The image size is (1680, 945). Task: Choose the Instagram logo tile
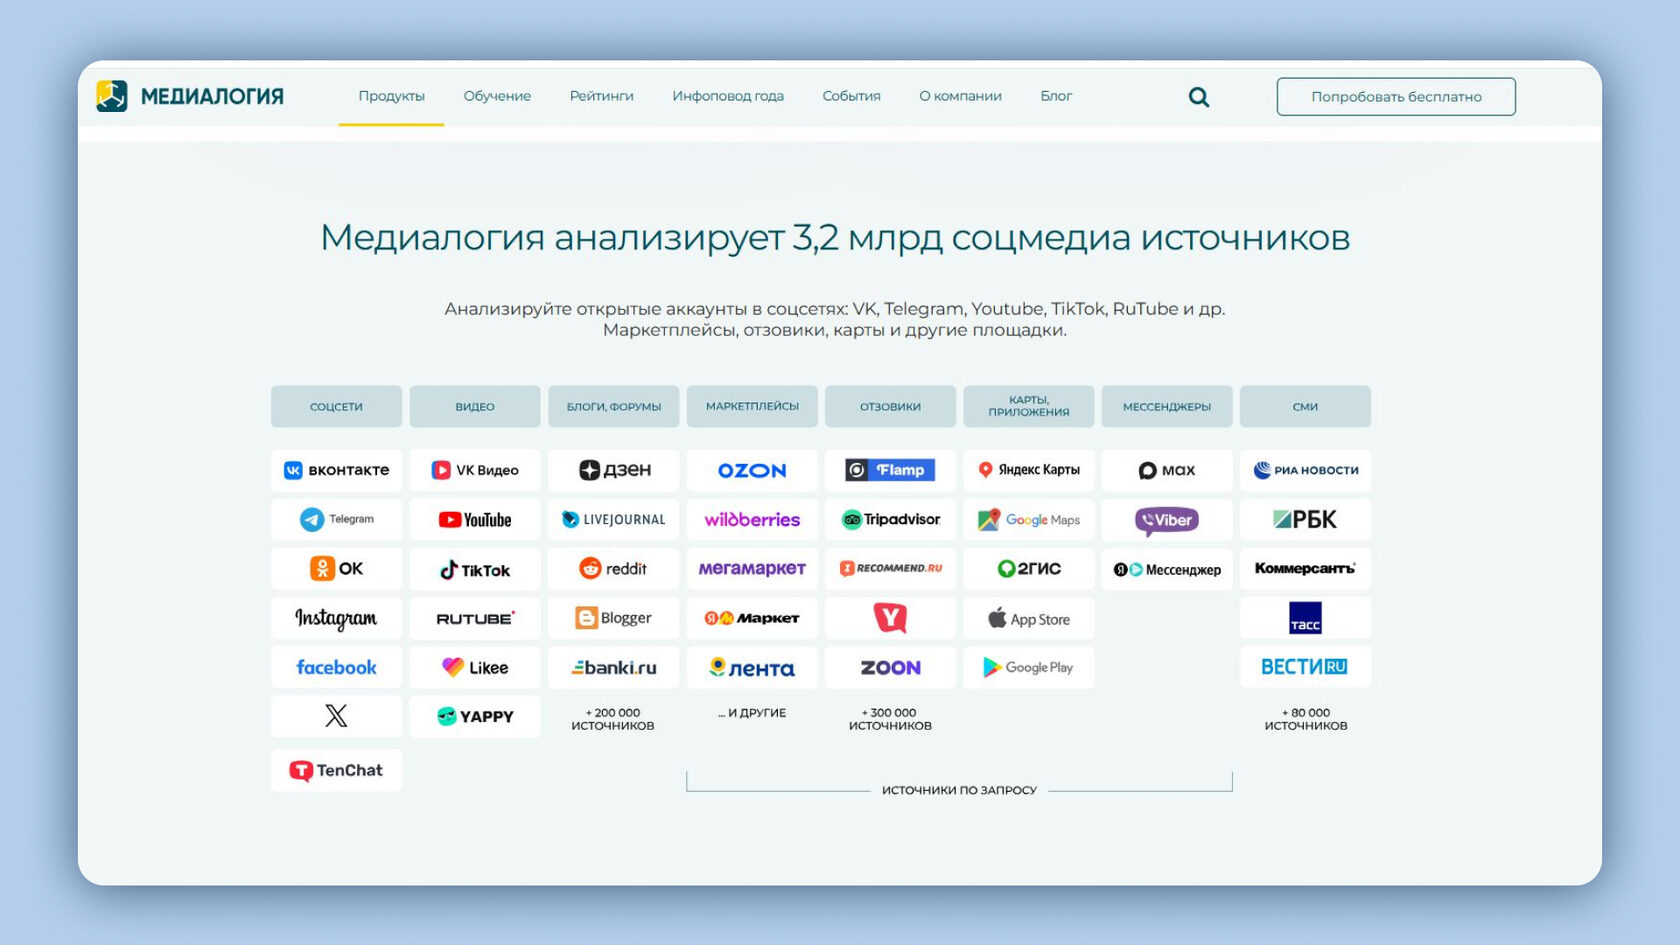click(336, 618)
